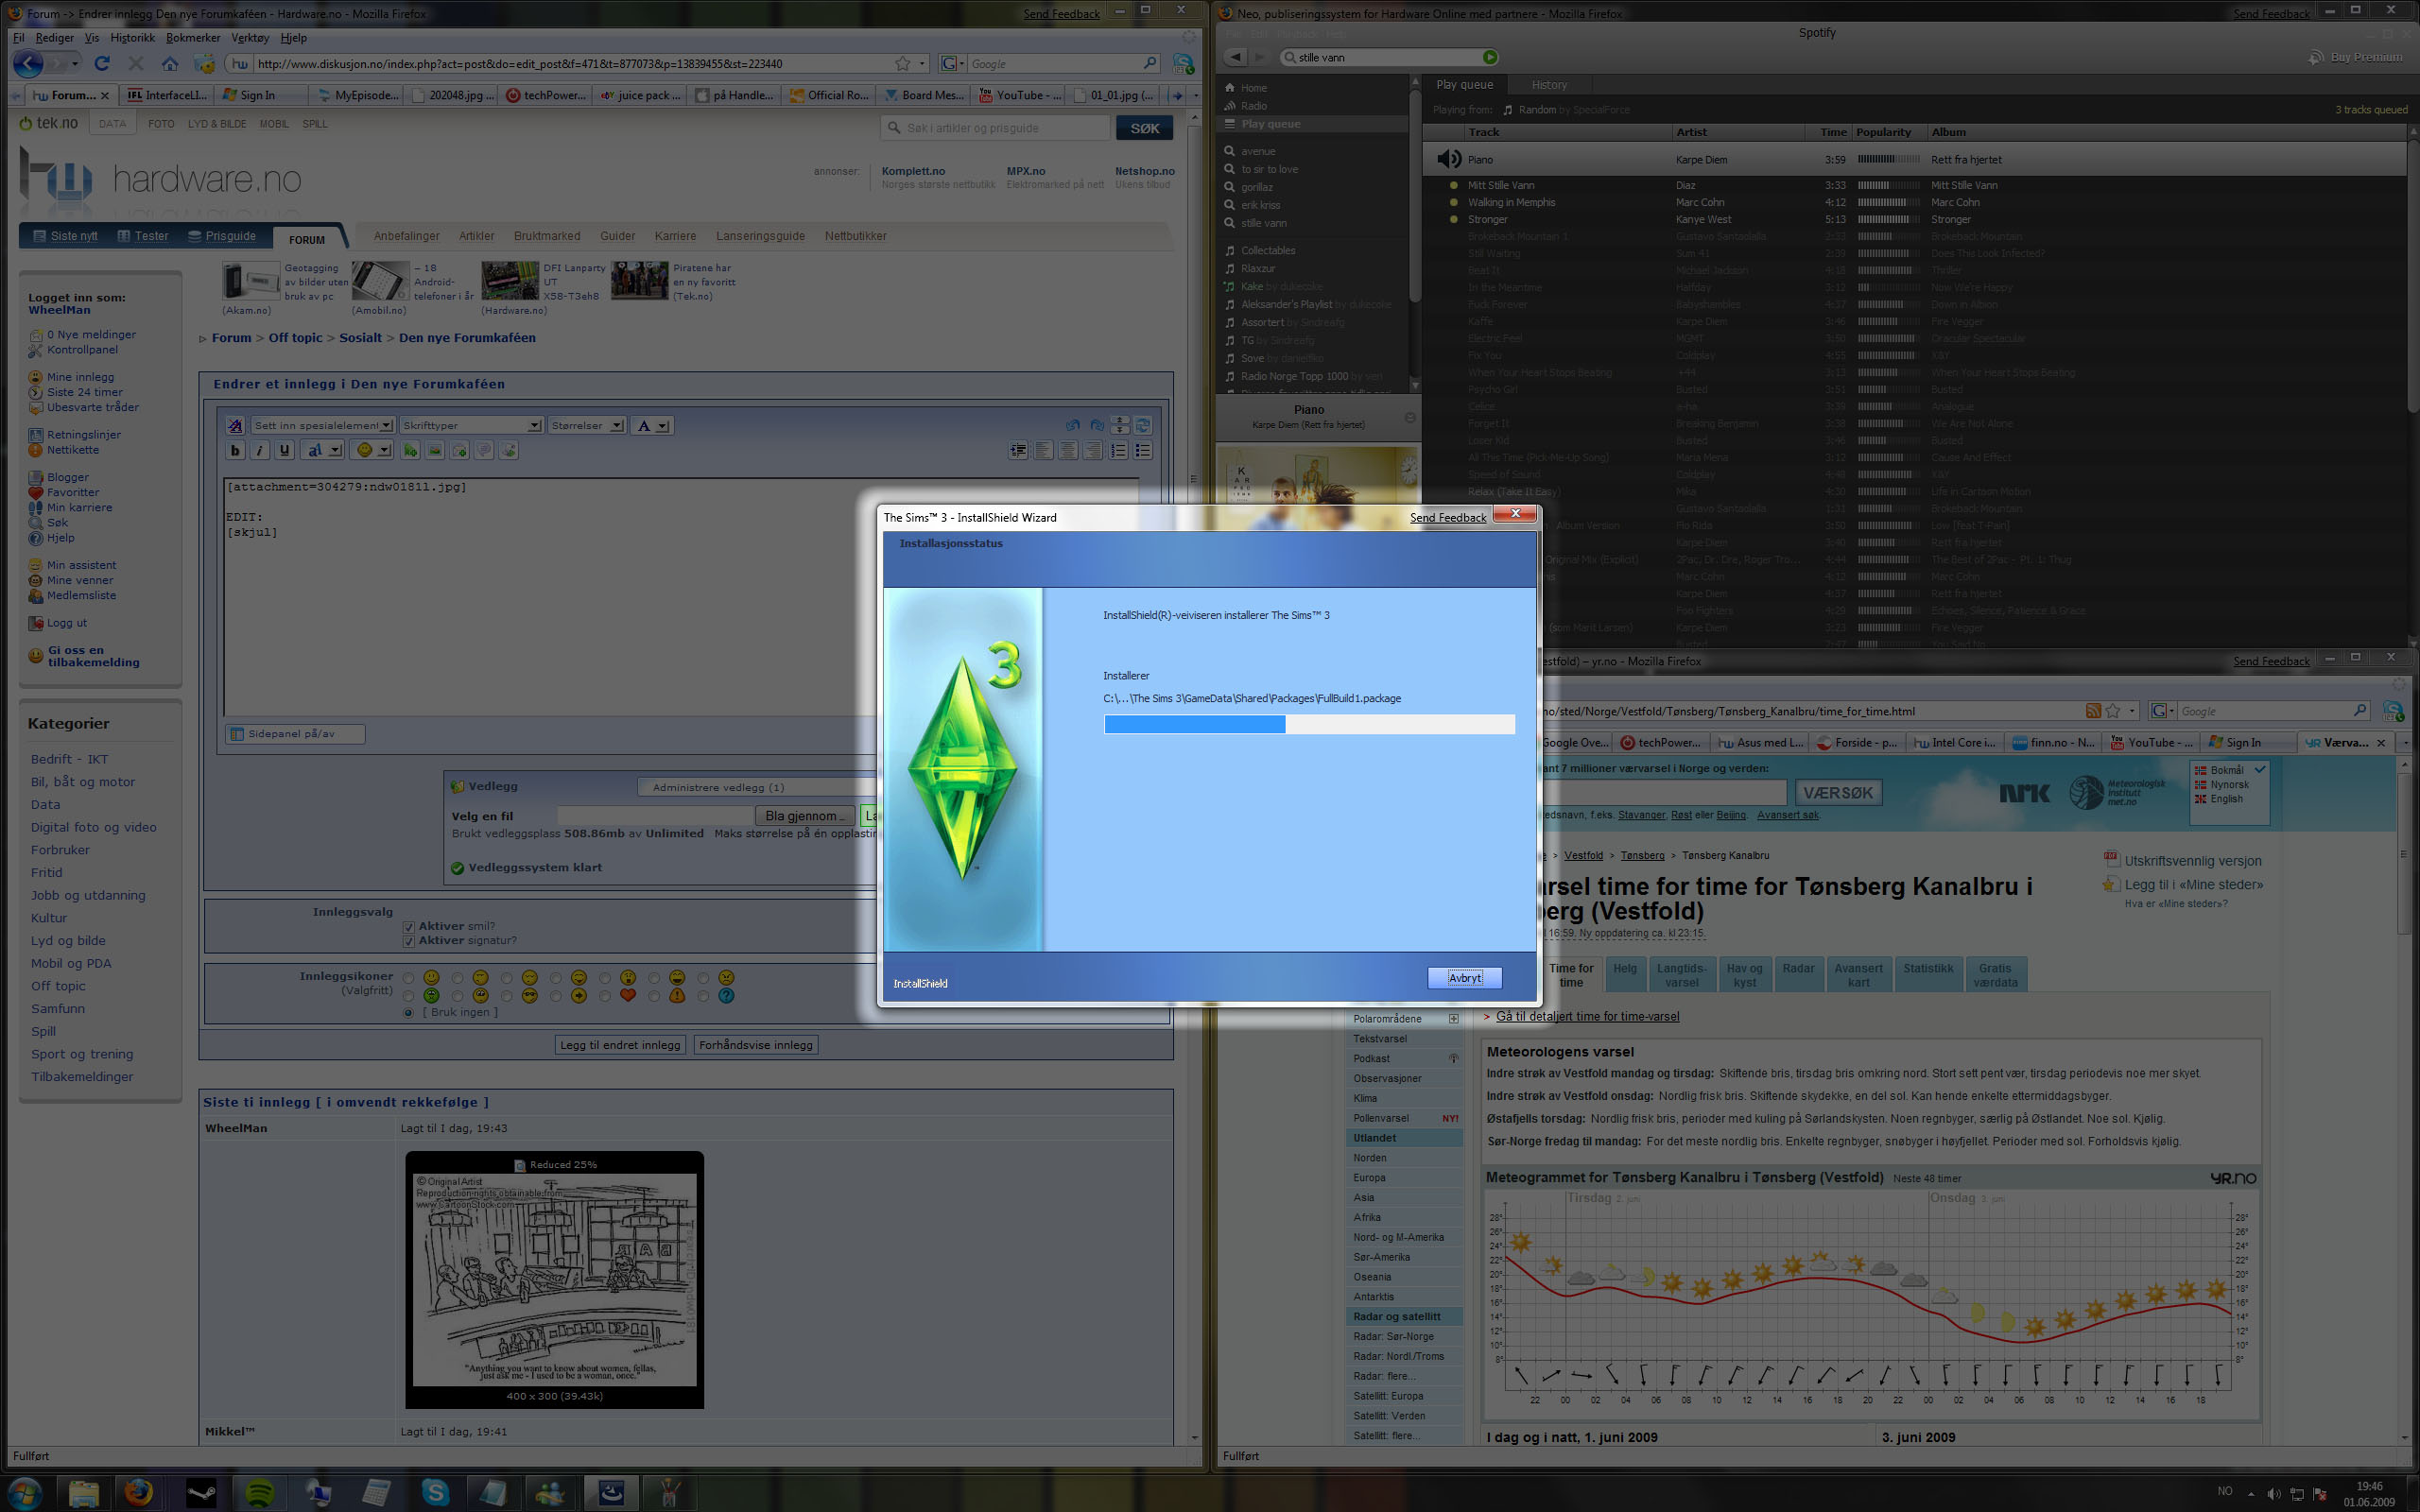Switch to the Prisguide tab on hardware.no

(222, 236)
